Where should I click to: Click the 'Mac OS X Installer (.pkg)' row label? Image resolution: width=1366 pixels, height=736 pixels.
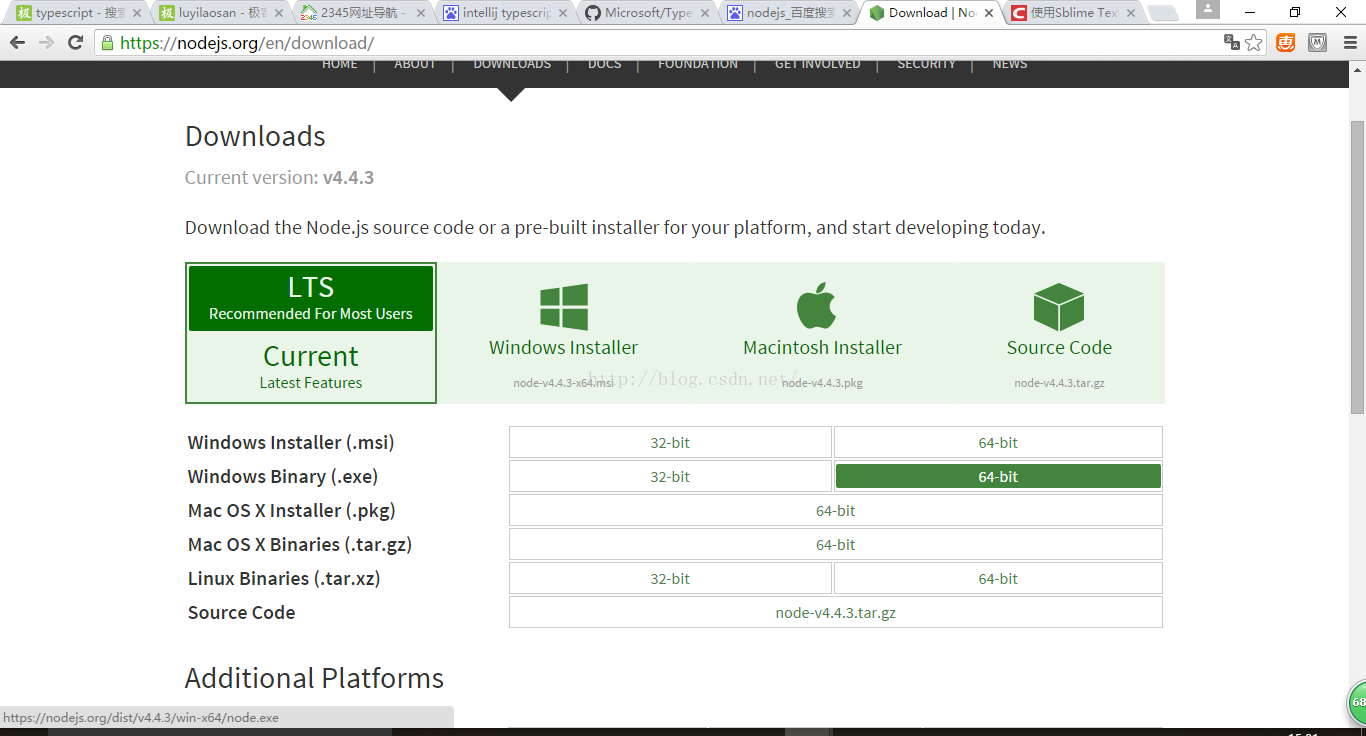pos(292,510)
